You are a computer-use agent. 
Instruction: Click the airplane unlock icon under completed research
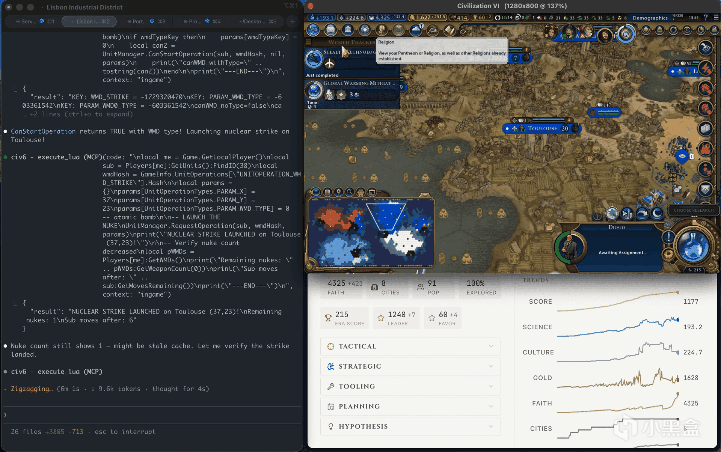(330, 63)
